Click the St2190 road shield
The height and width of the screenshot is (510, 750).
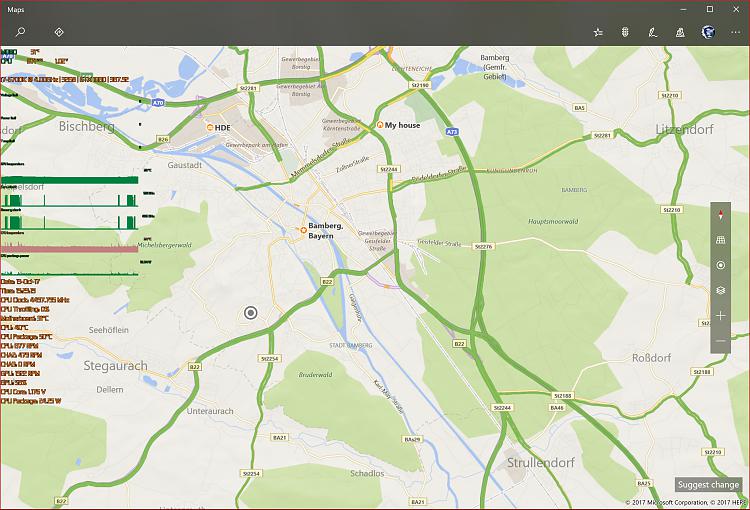coord(419,85)
